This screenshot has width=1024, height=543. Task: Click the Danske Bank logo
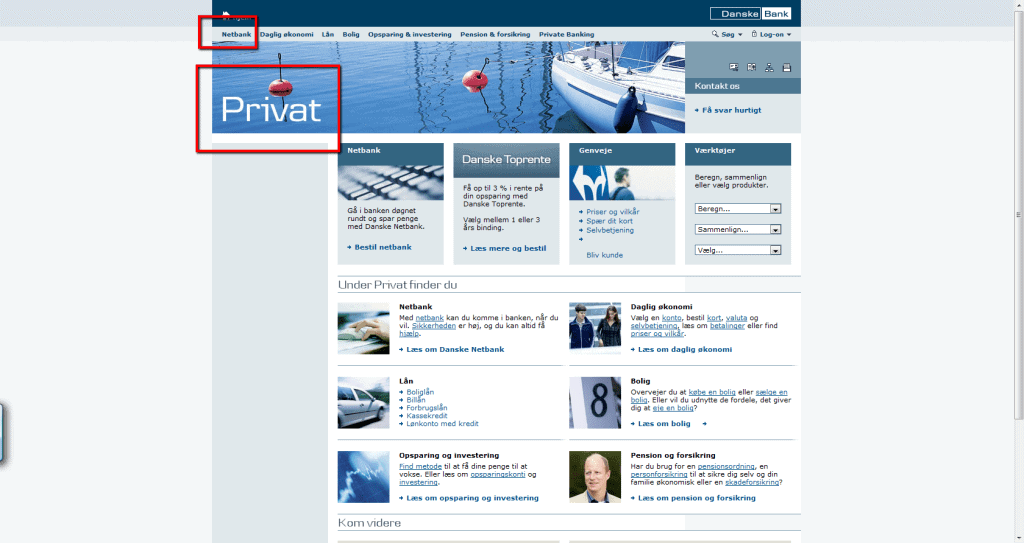coord(749,14)
